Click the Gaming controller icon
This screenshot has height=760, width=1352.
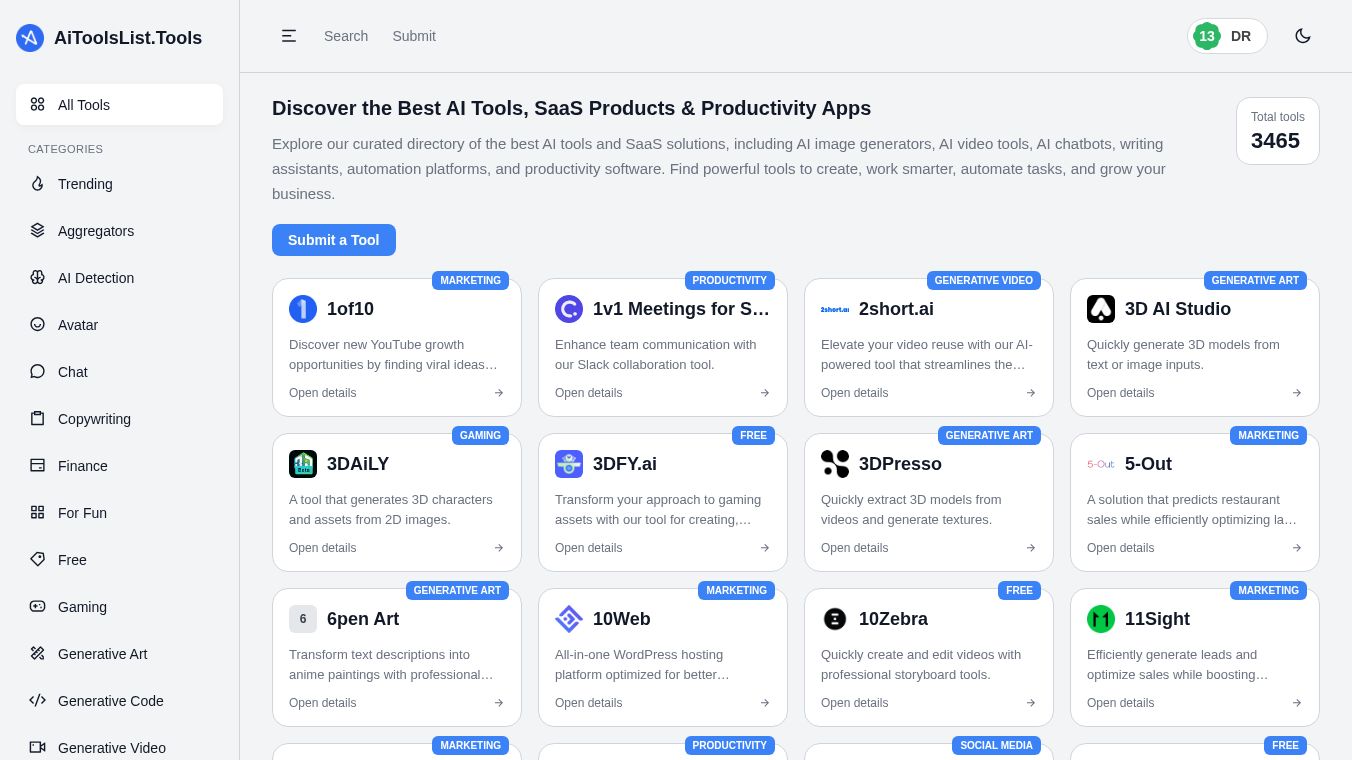tap(37, 607)
